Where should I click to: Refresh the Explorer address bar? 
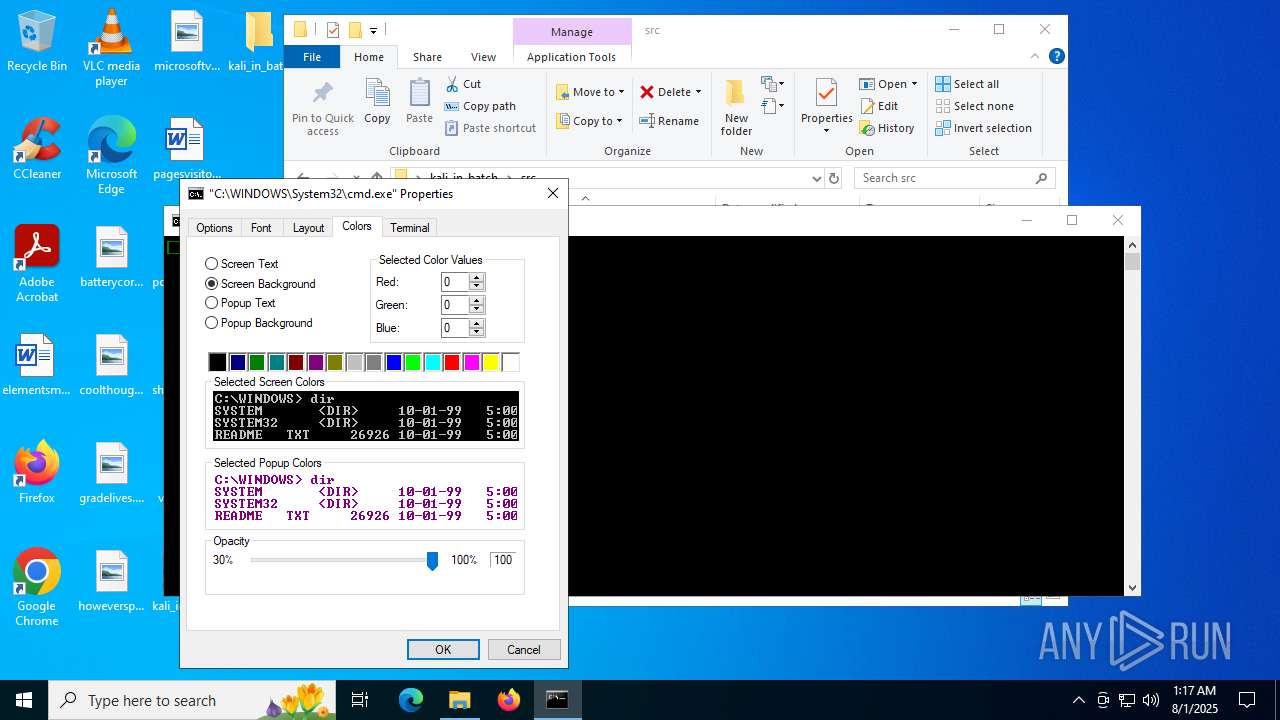click(834, 178)
